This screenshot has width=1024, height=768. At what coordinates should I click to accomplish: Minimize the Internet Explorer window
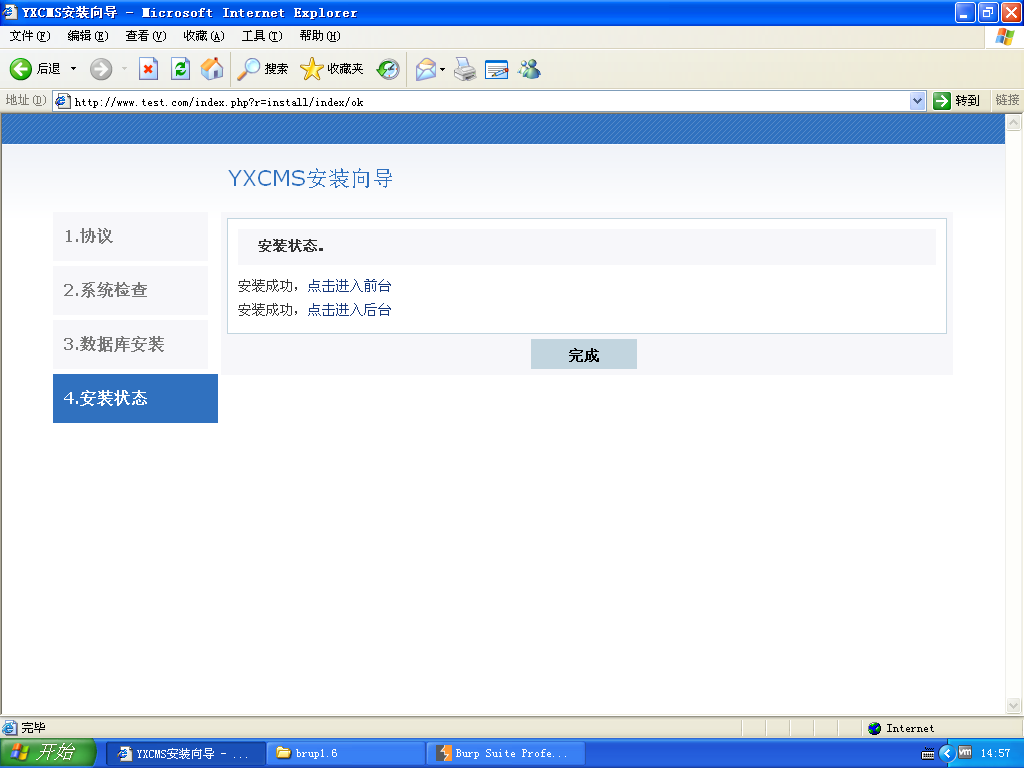pyautogui.click(x=965, y=12)
